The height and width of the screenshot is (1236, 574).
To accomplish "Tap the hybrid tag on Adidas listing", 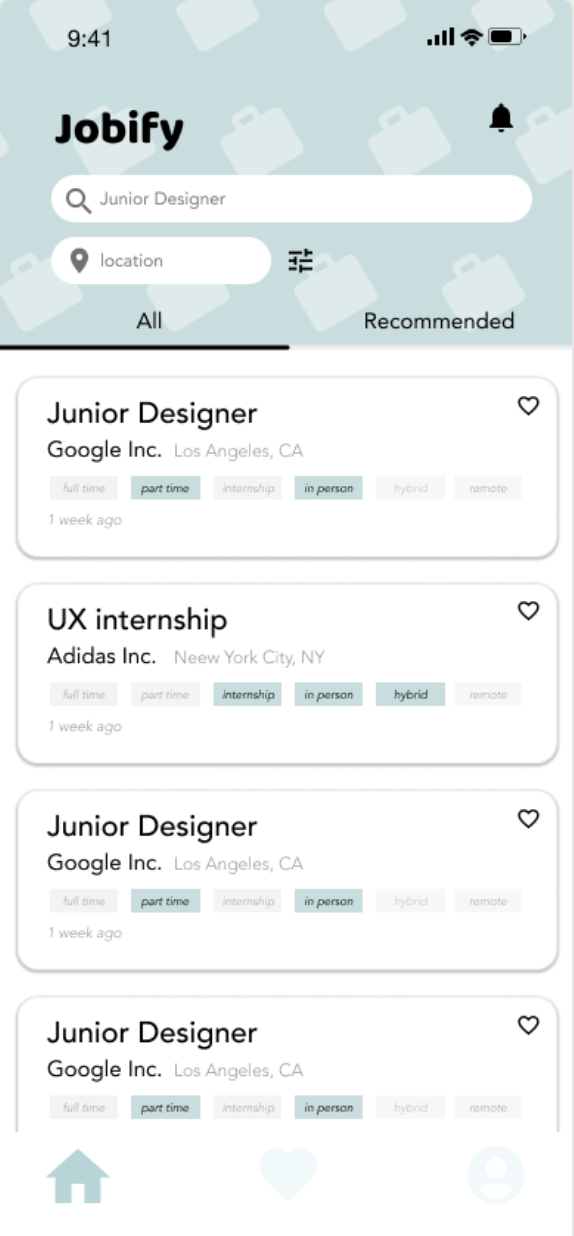I will (410, 694).
